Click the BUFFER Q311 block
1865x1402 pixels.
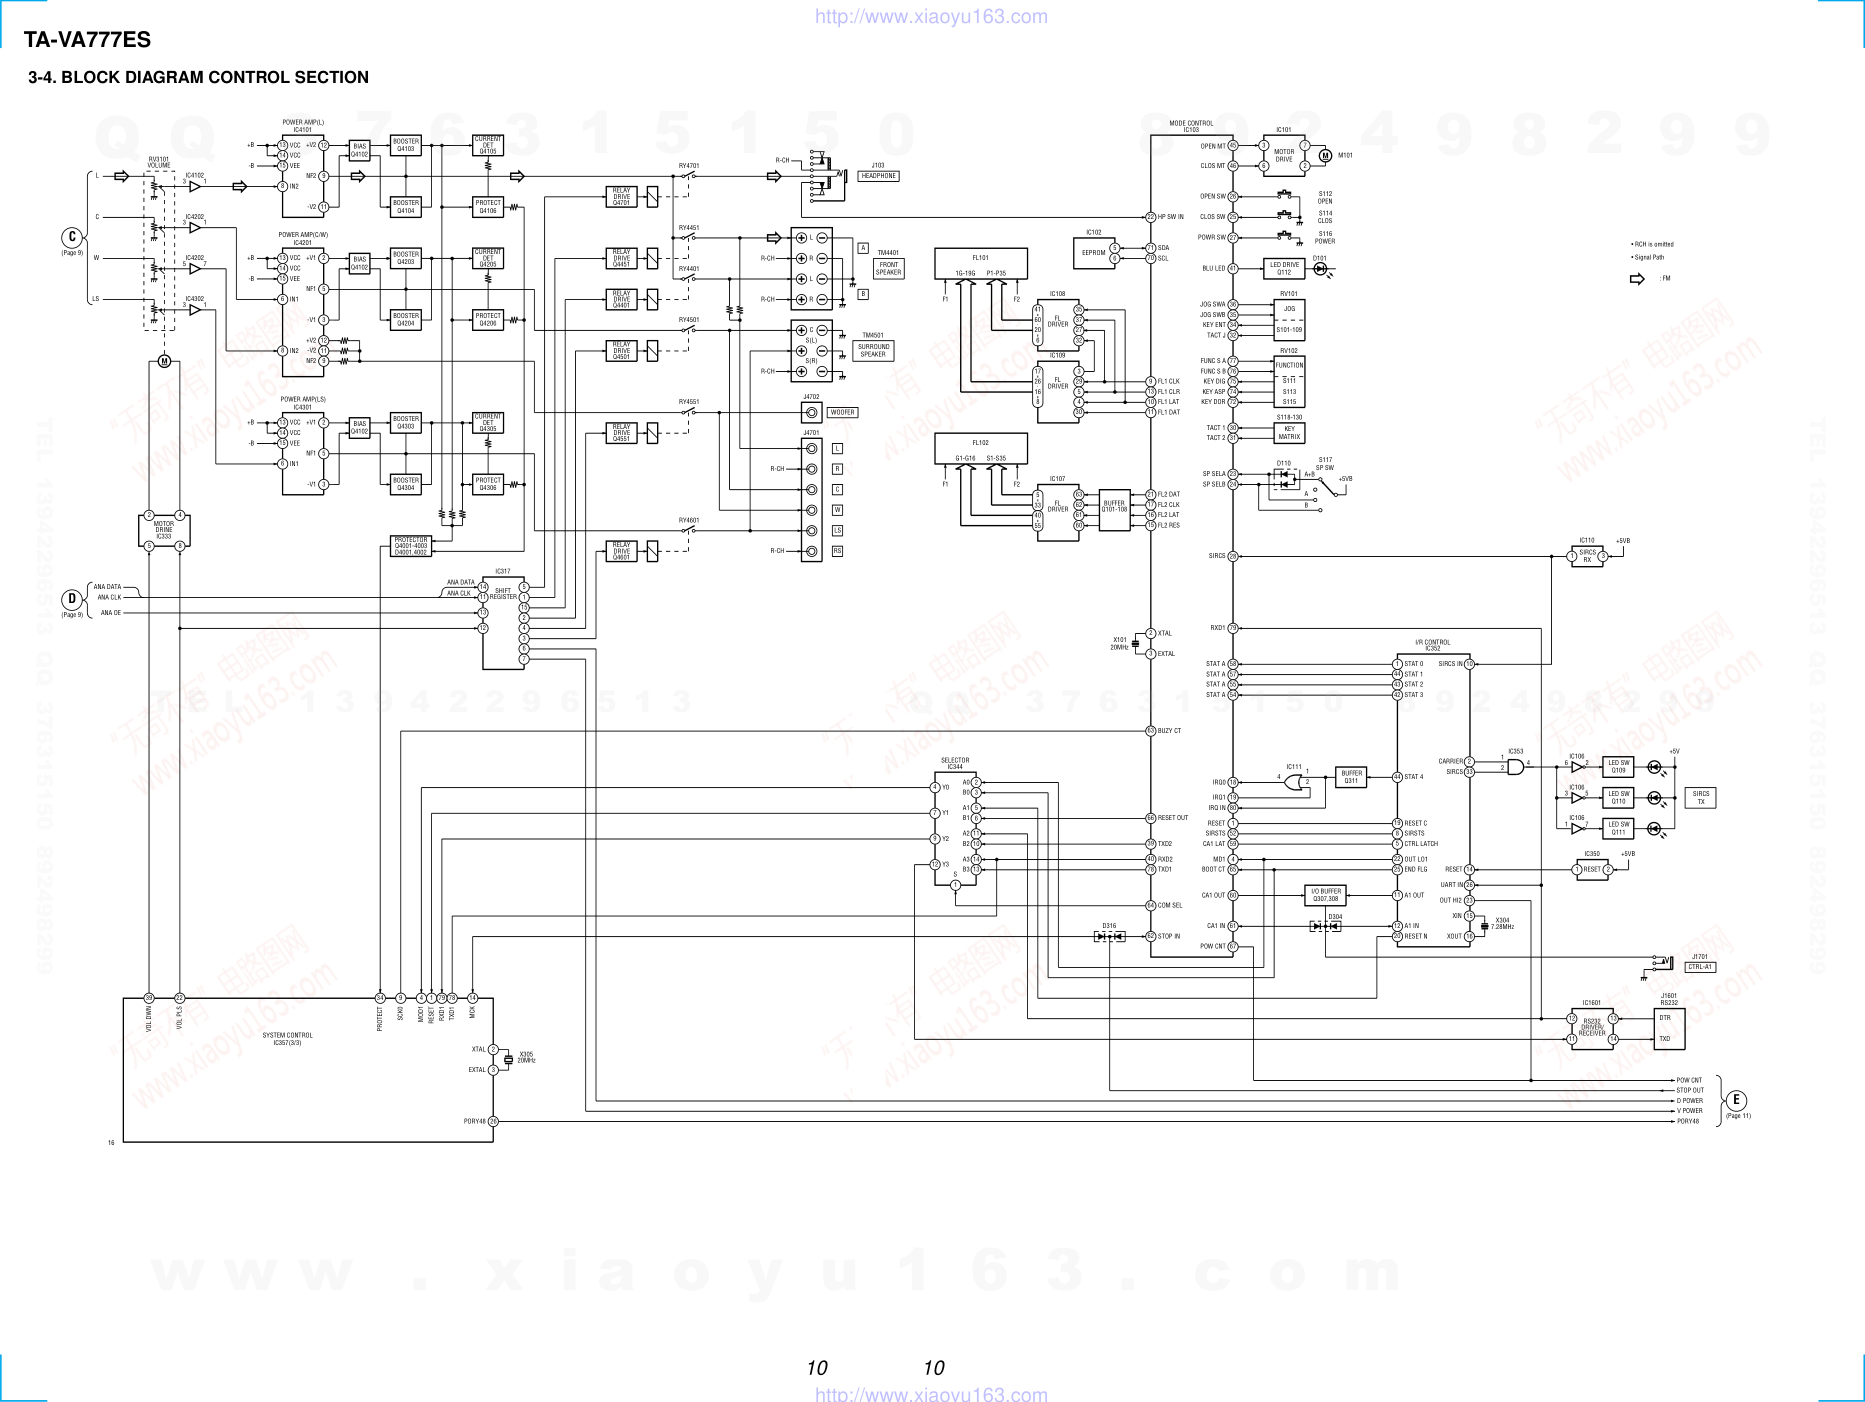point(1351,777)
